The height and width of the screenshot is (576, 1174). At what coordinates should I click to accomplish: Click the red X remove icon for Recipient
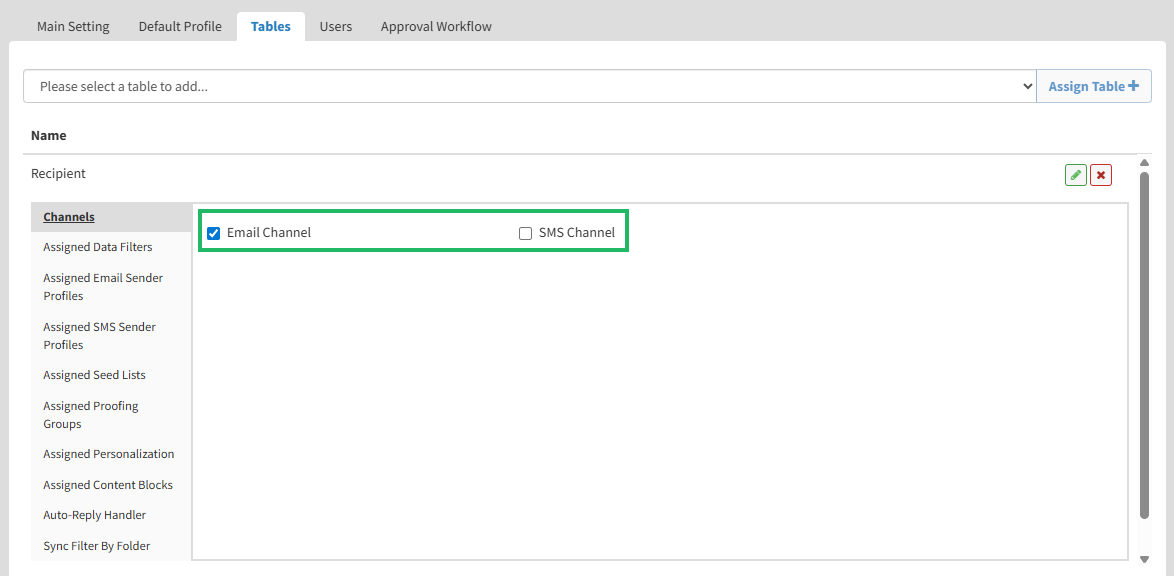pos(1101,175)
